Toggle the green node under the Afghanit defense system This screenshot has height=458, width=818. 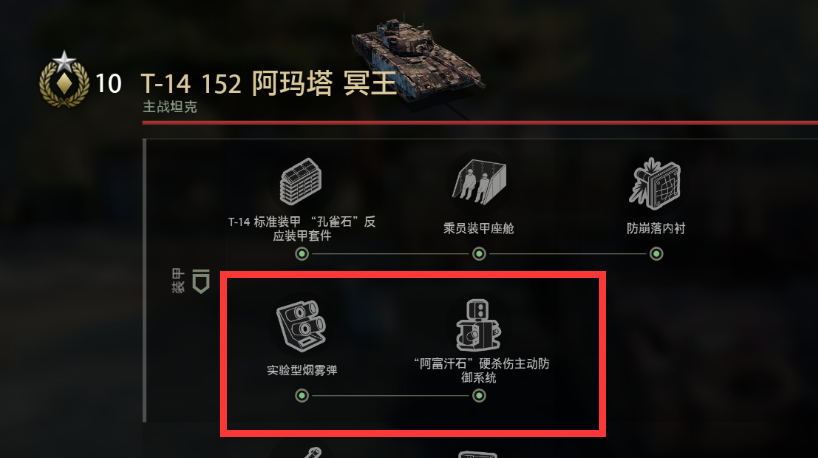[479, 396]
